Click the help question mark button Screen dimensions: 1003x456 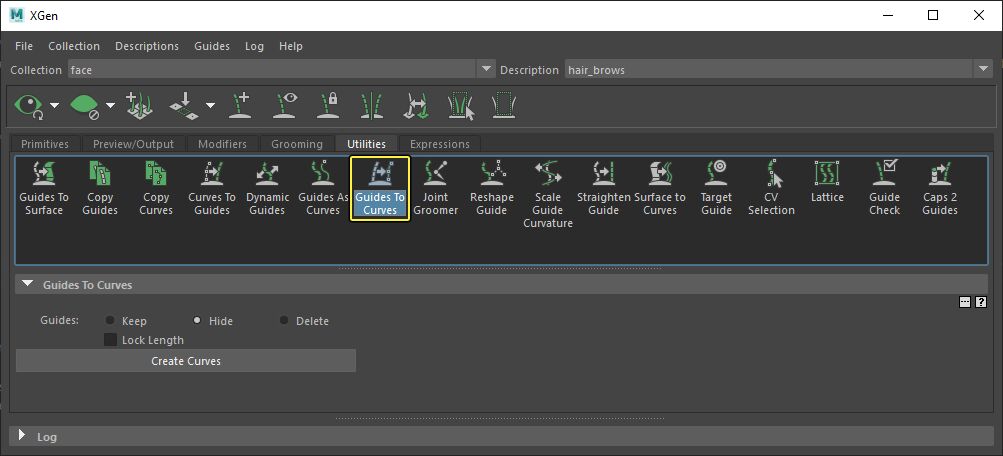981,301
